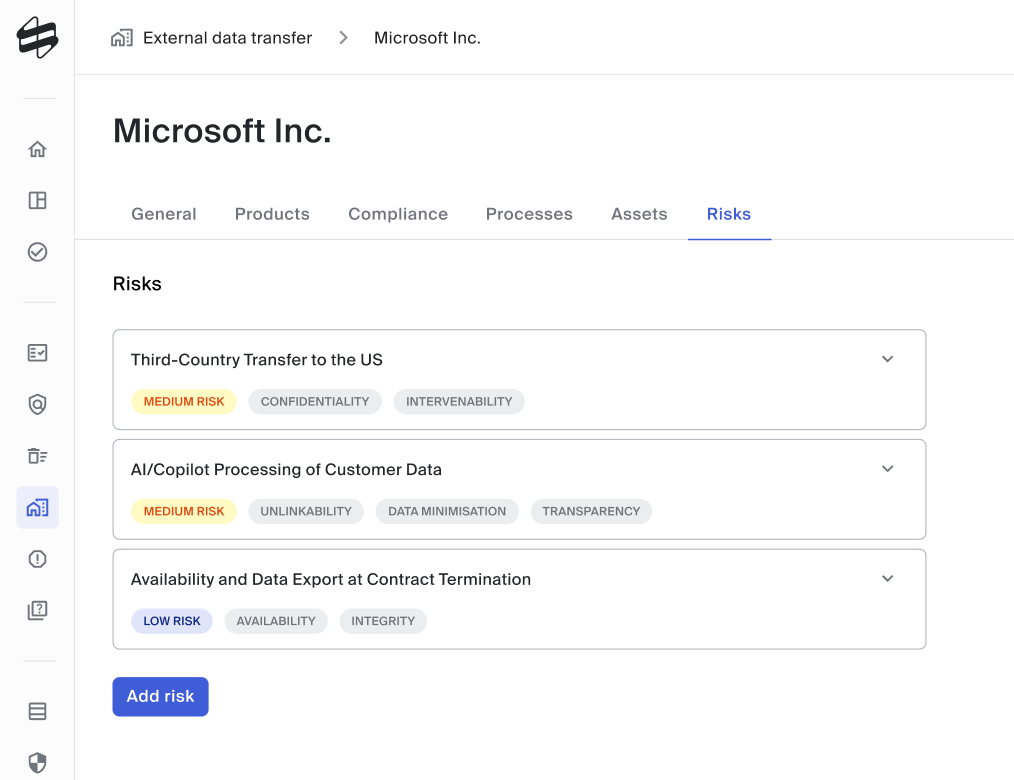This screenshot has height=780, width=1014.
Task: Switch to the Assets tab
Action: (639, 214)
